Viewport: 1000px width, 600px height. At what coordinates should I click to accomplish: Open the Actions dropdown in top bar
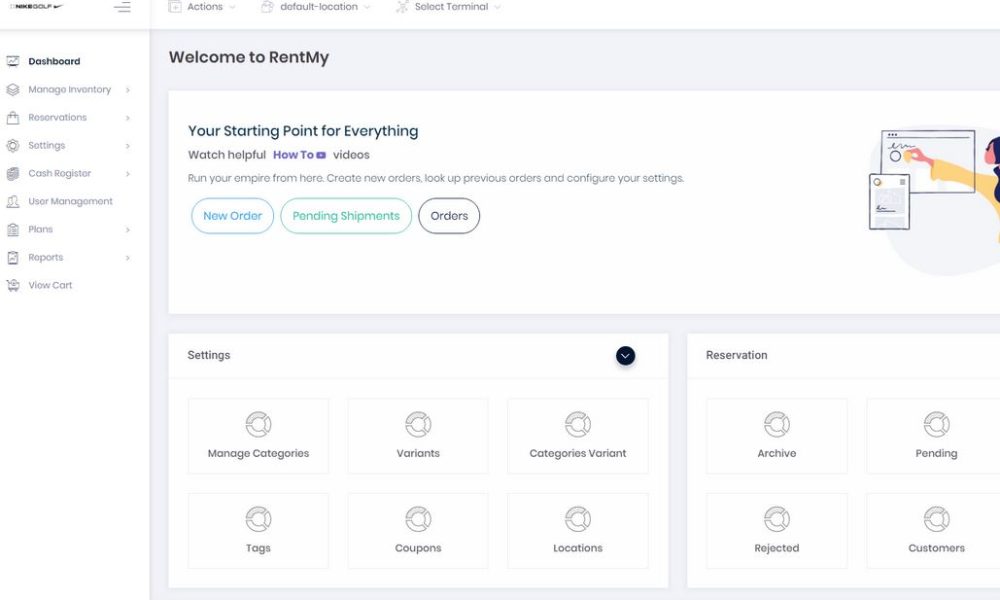click(x=203, y=7)
